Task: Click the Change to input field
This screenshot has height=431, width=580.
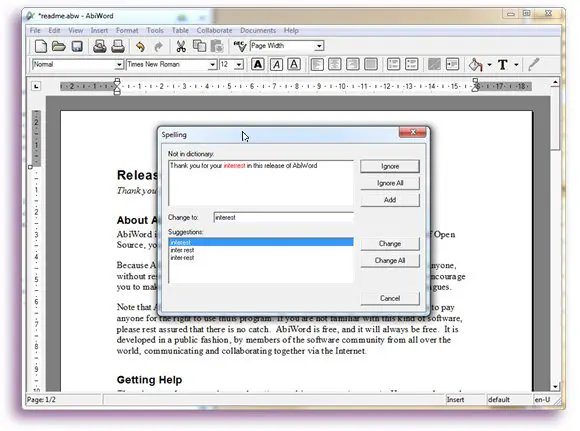Action: [x=284, y=218]
